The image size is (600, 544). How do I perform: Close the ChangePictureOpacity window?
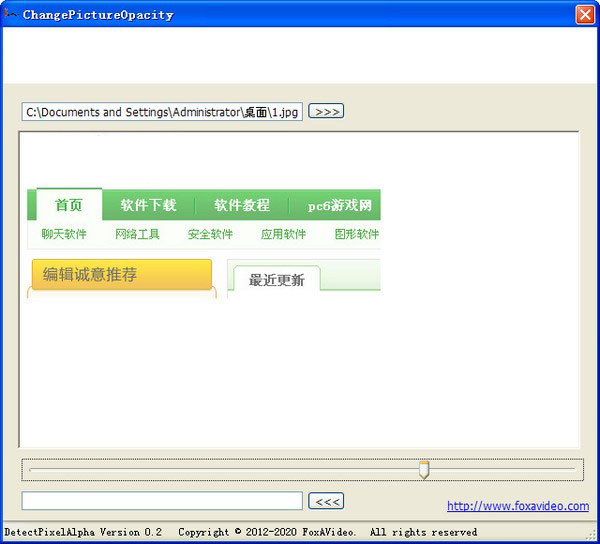tap(585, 15)
